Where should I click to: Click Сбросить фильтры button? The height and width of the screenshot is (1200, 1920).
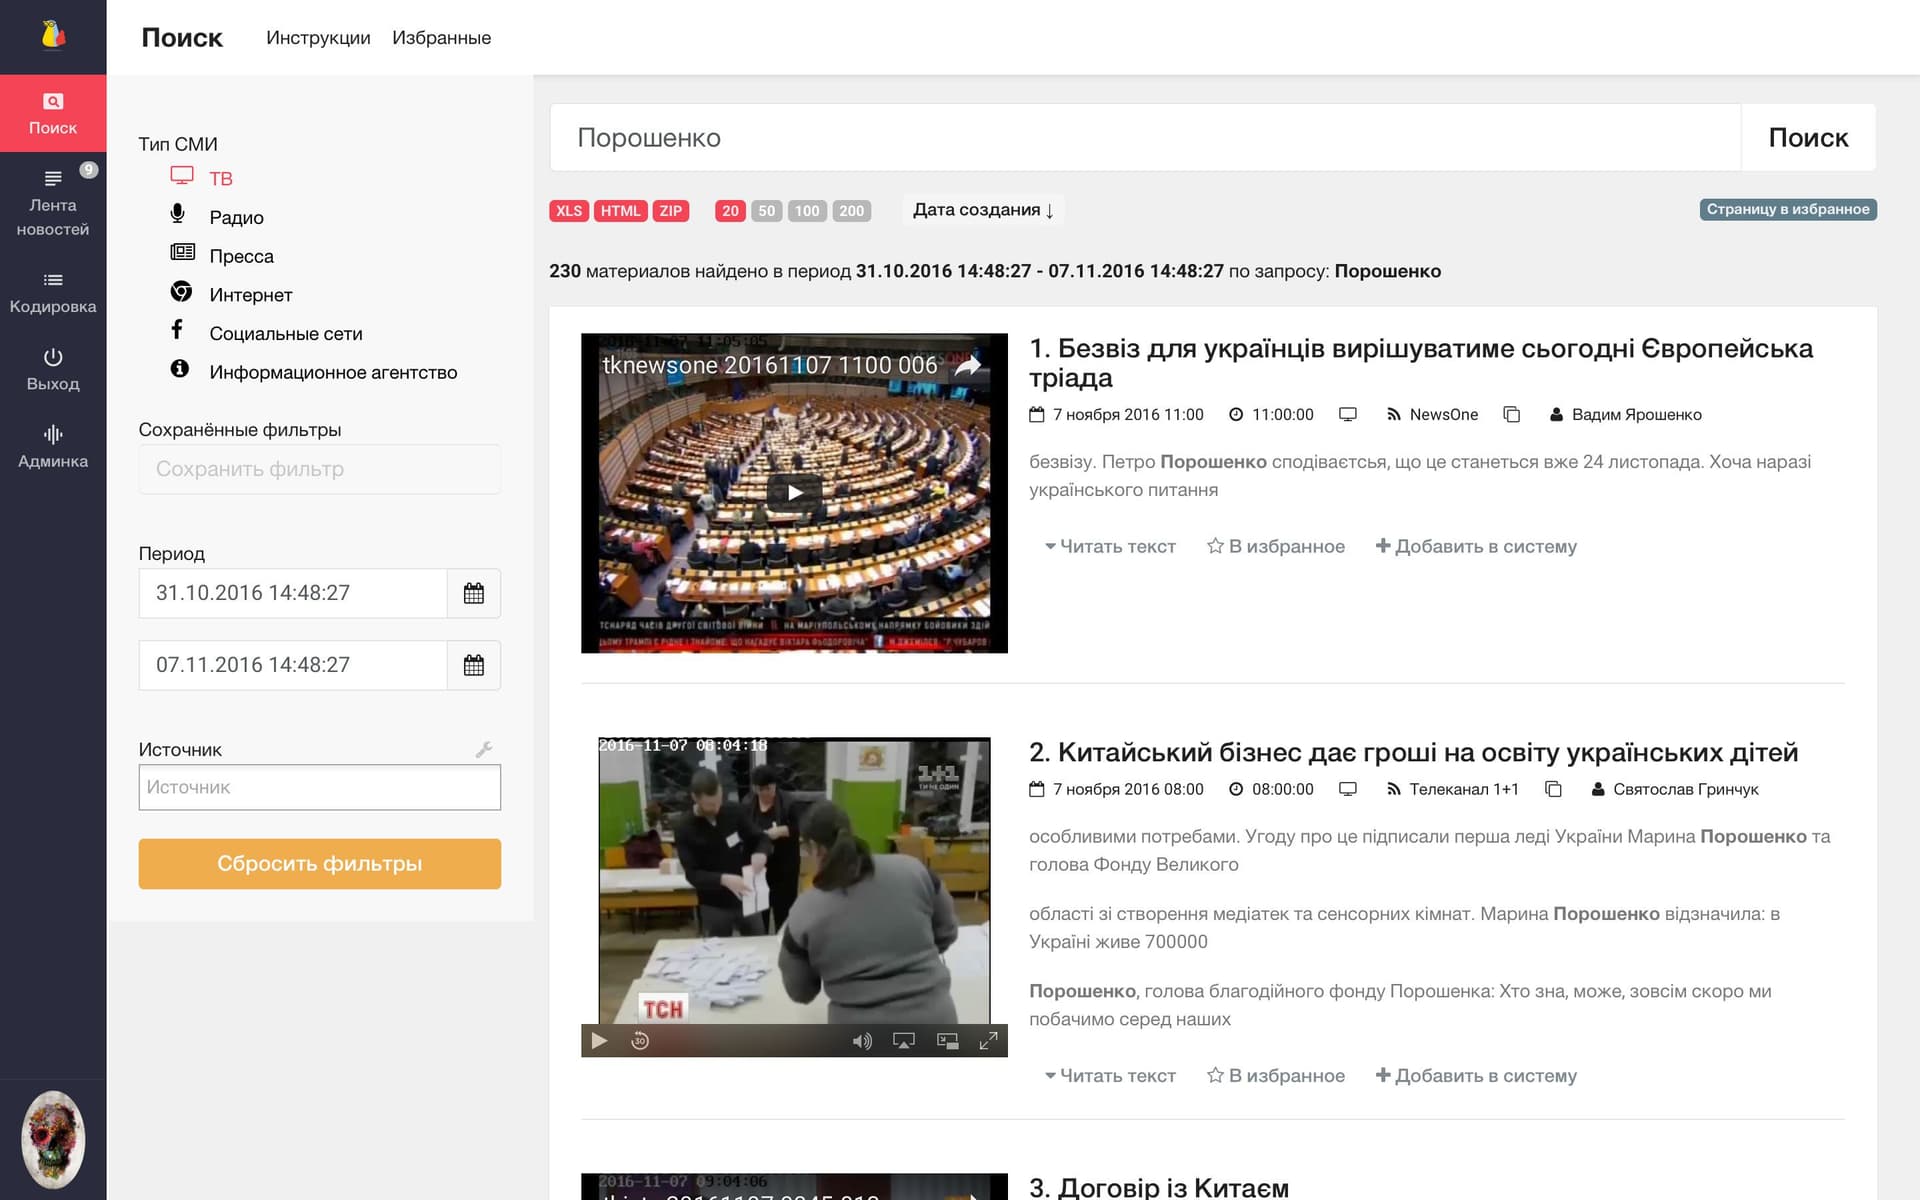(320, 864)
